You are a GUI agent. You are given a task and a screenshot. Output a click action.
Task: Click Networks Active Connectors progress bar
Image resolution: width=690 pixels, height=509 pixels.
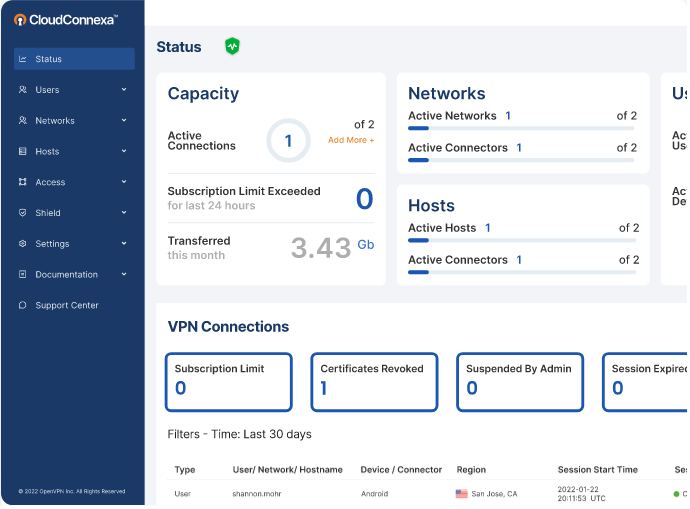pyautogui.click(x=521, y=160)
